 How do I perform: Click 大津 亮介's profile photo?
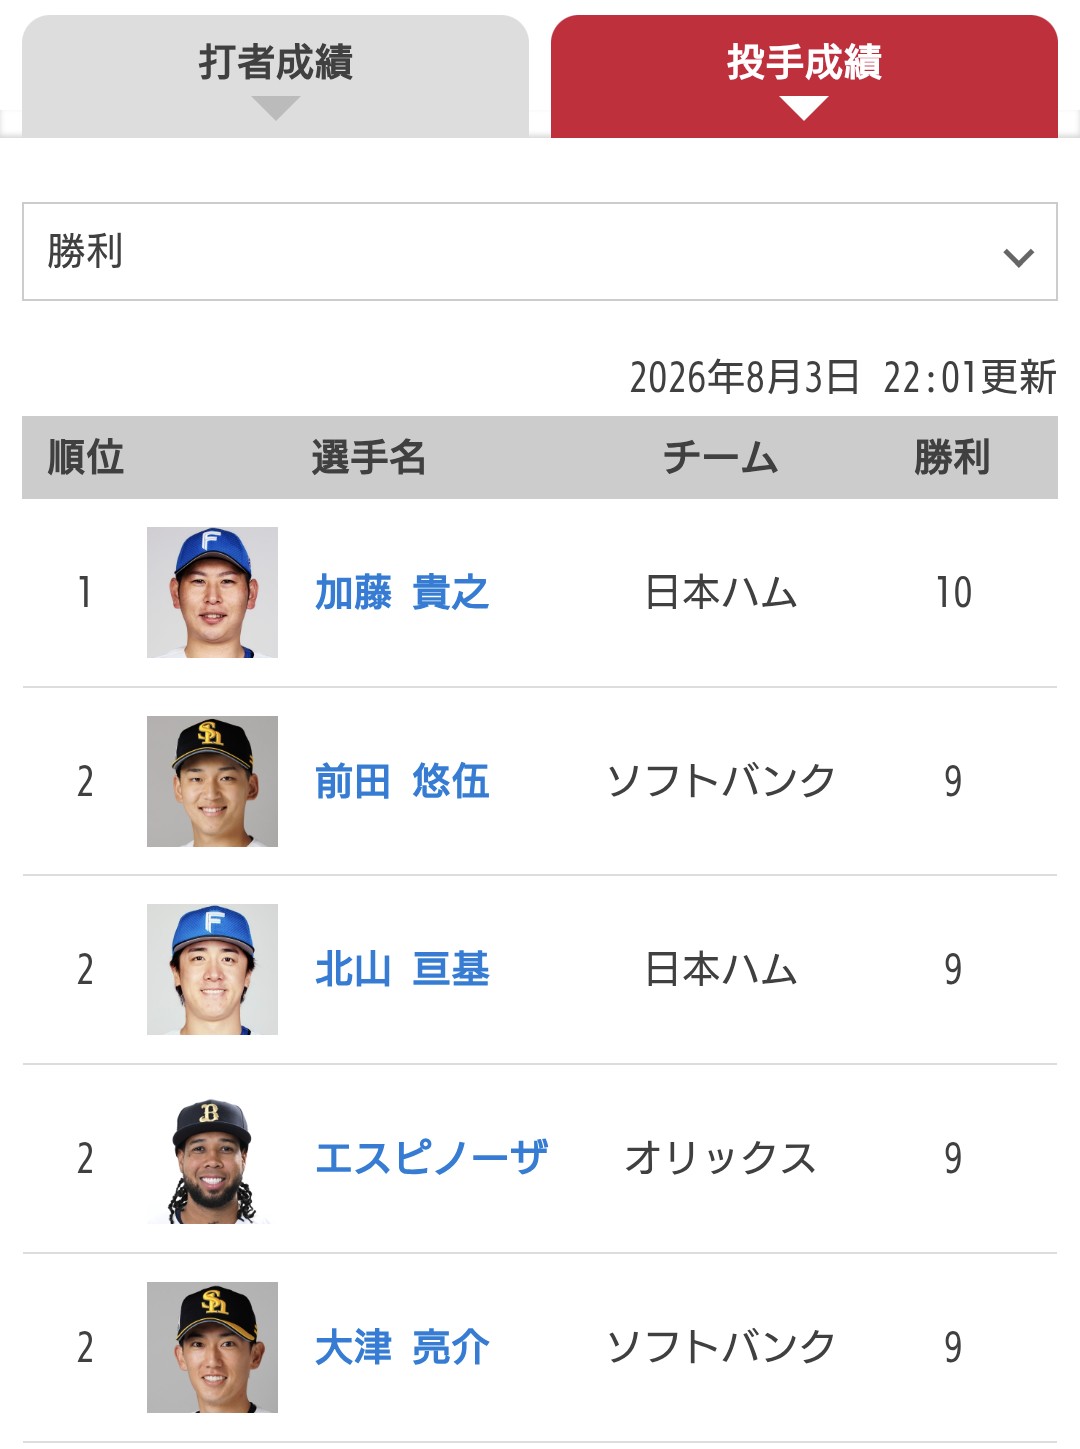point(212,1347)
